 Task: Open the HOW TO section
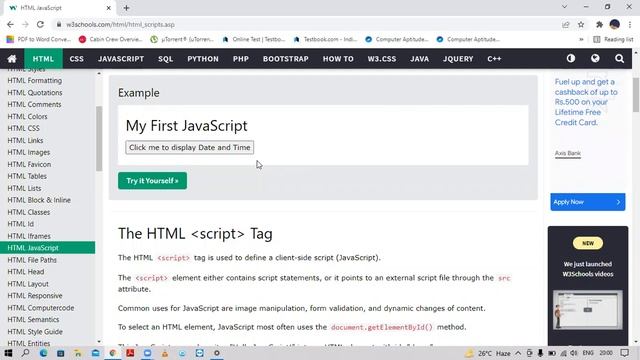(338, 59)
